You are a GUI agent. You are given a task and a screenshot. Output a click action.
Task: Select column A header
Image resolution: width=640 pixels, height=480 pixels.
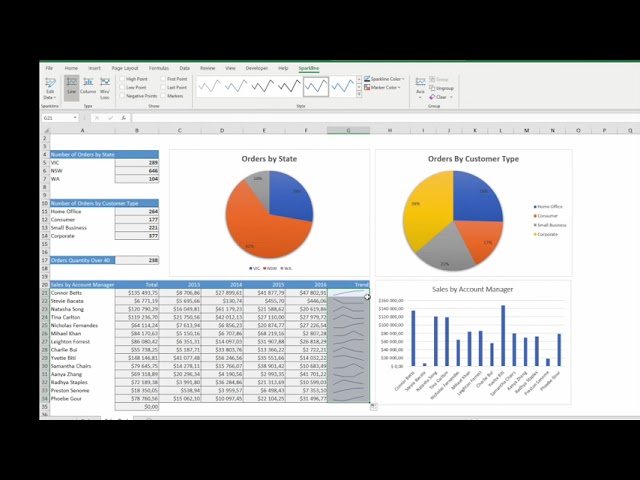[x=82, y=131]
